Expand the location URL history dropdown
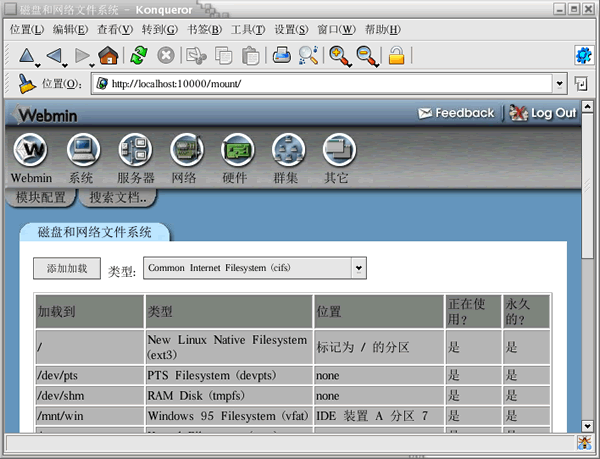This screenshot has height=459, width=600. click(x=559, y=83)
